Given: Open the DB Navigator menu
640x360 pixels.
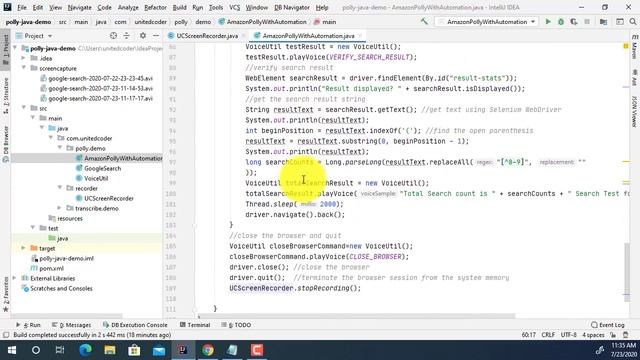Looking at the screenshot, I should (291, 7).
